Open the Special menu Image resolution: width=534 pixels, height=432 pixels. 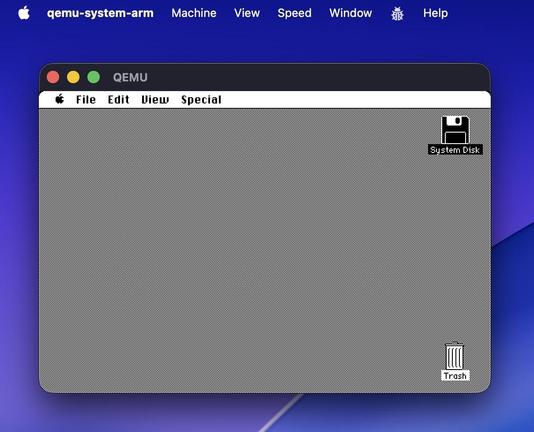click(201, 100)
